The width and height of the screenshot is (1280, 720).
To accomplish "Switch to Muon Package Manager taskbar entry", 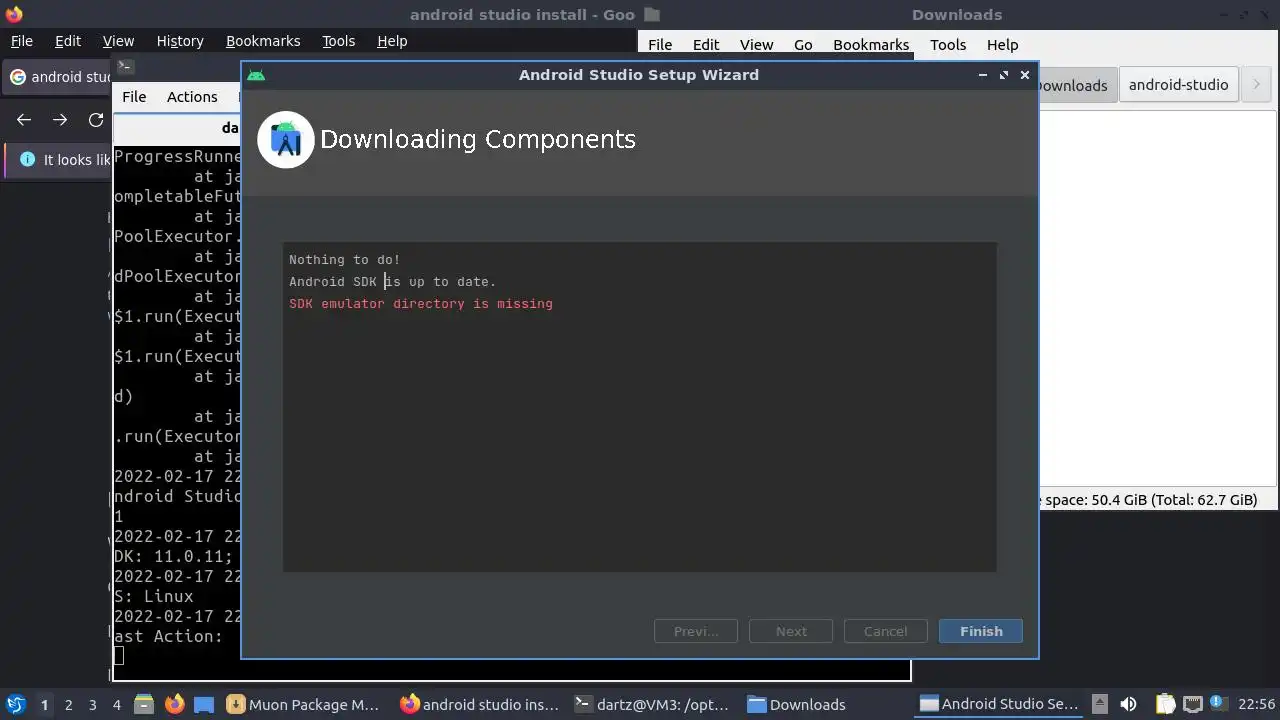I will (x=304, y=704).
